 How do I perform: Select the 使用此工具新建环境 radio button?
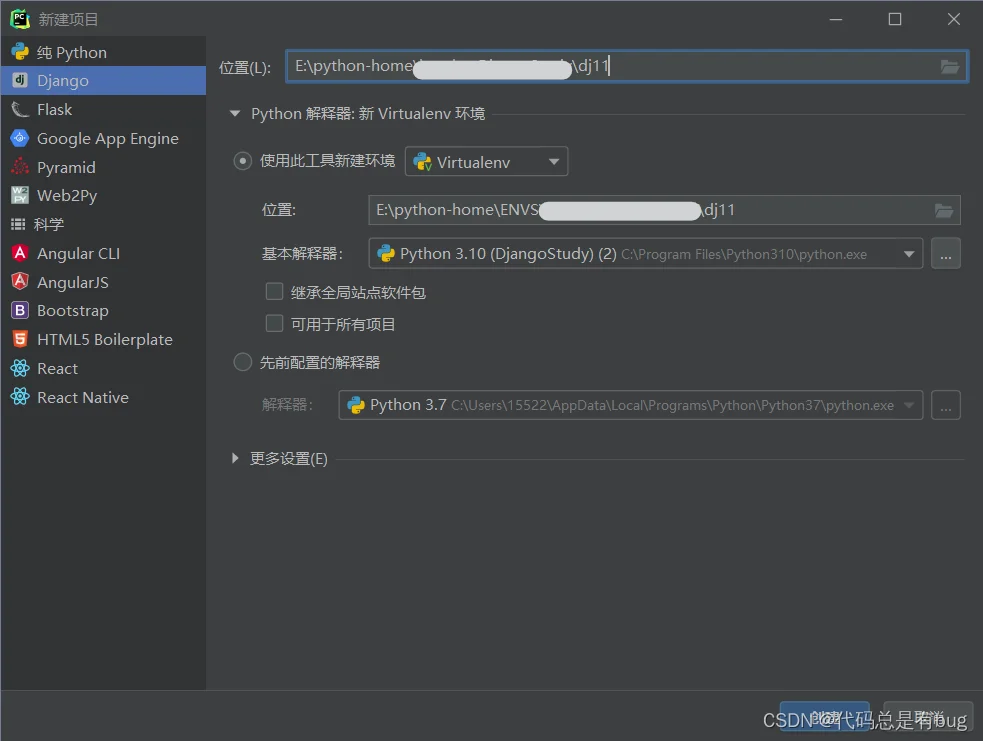pyautogui.click(x=243, y=161)
